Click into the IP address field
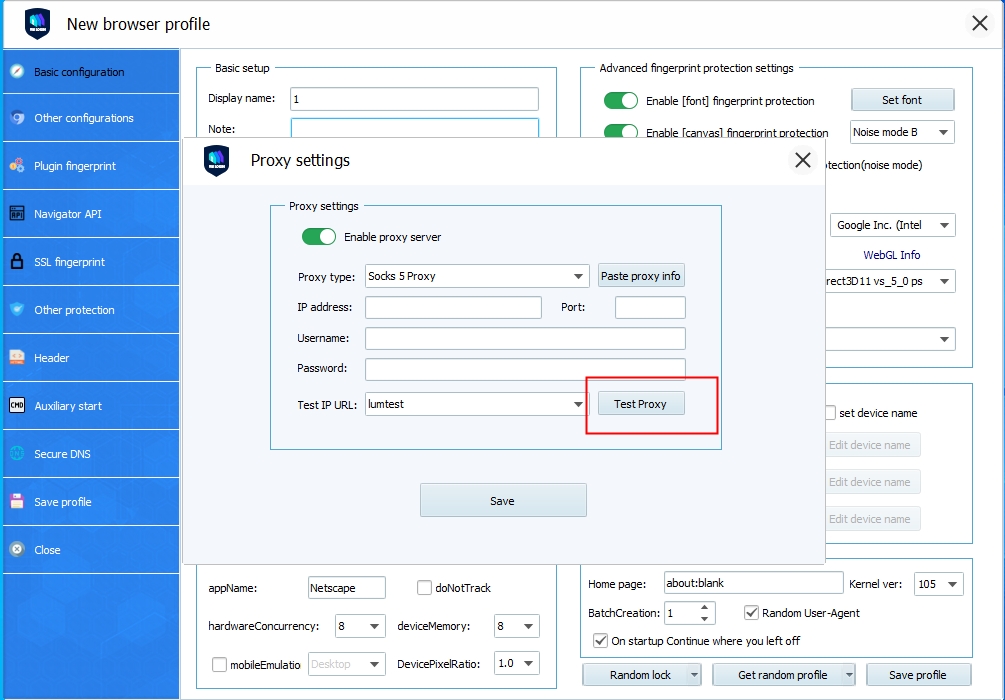Screen dimensions: 1005x700 coord(453,307)
